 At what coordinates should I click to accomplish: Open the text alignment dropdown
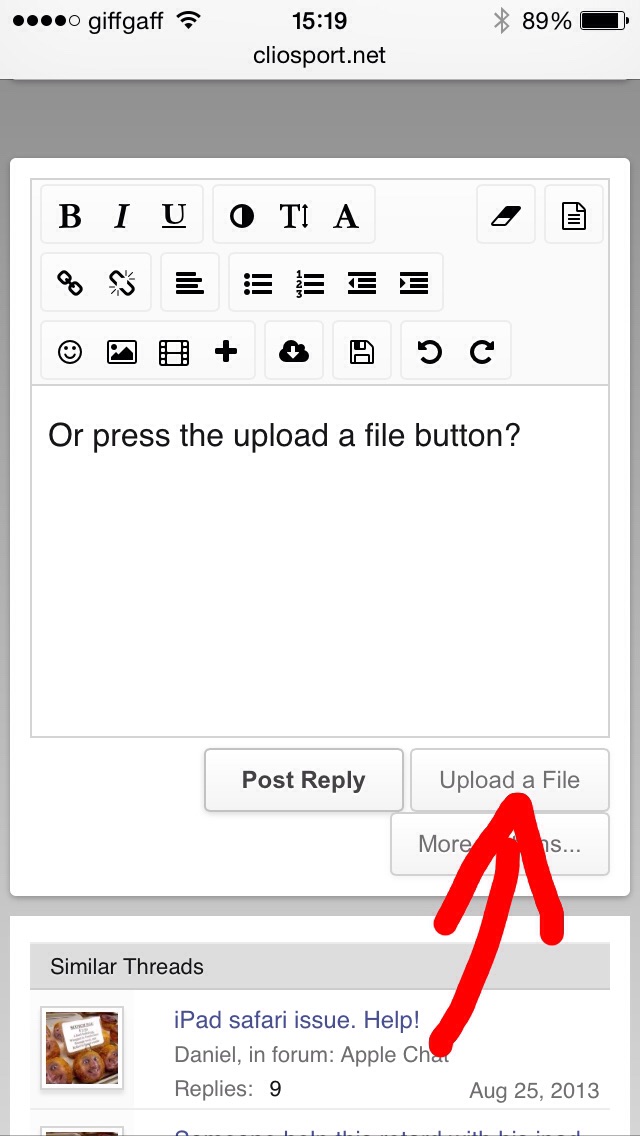click(190, 283)
